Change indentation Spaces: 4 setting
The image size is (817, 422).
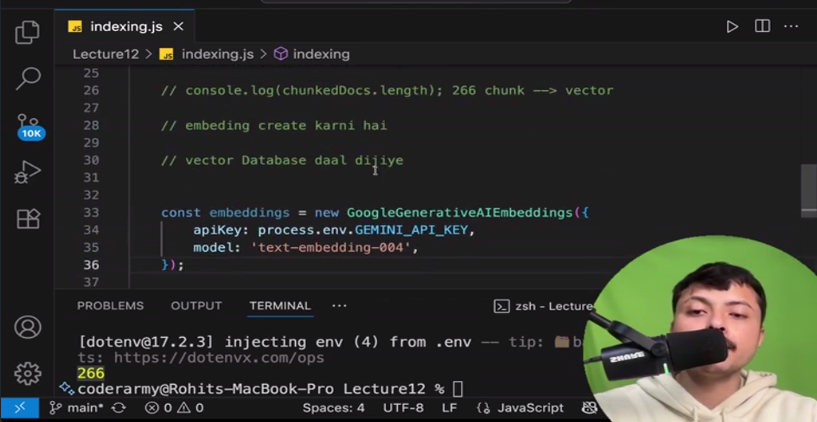[333, 408]
